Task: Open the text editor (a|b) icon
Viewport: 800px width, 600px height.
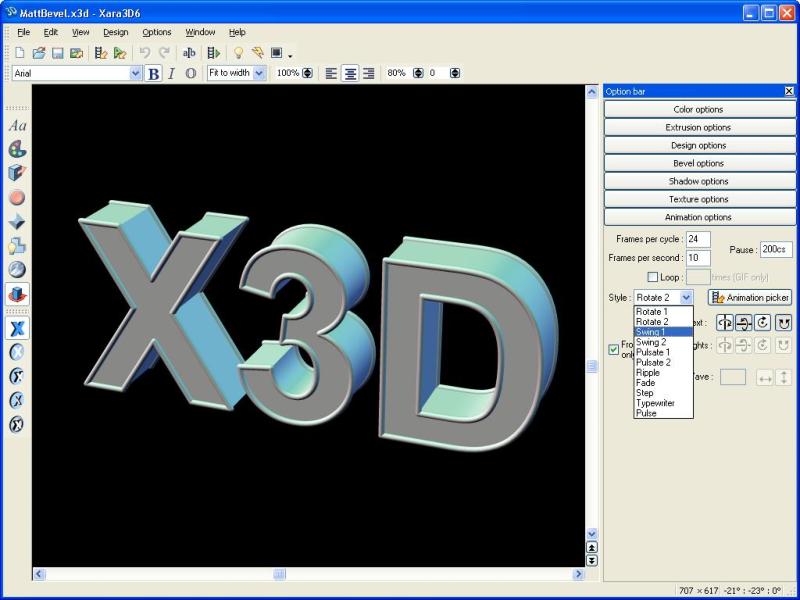Action: point(189,53)
